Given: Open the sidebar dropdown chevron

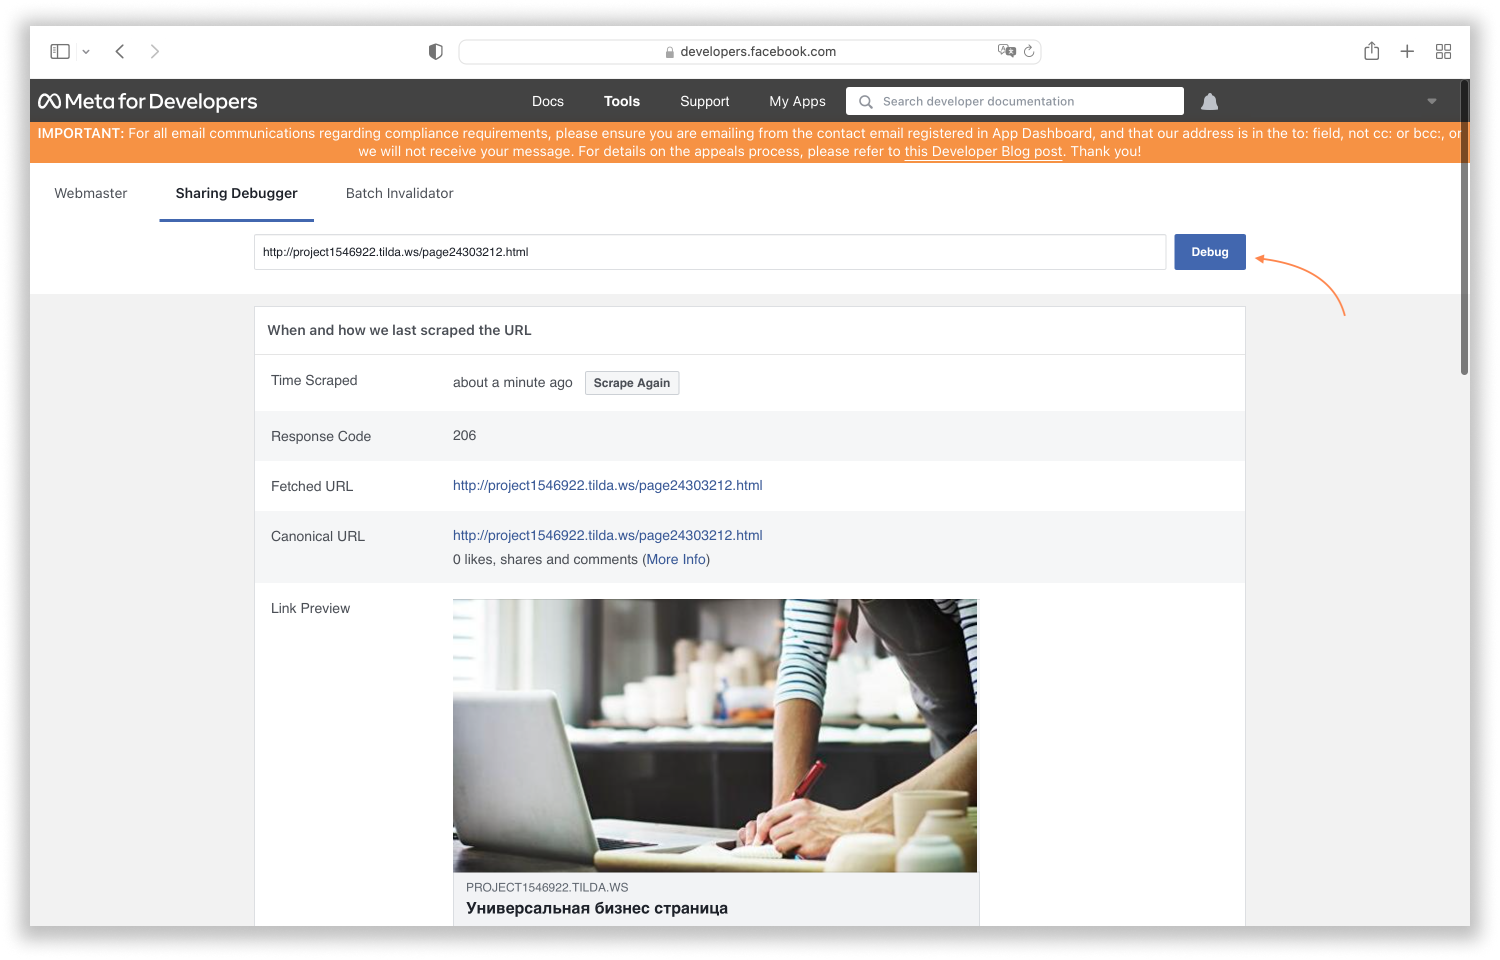Looking at the screenshot, I should 86,52.
